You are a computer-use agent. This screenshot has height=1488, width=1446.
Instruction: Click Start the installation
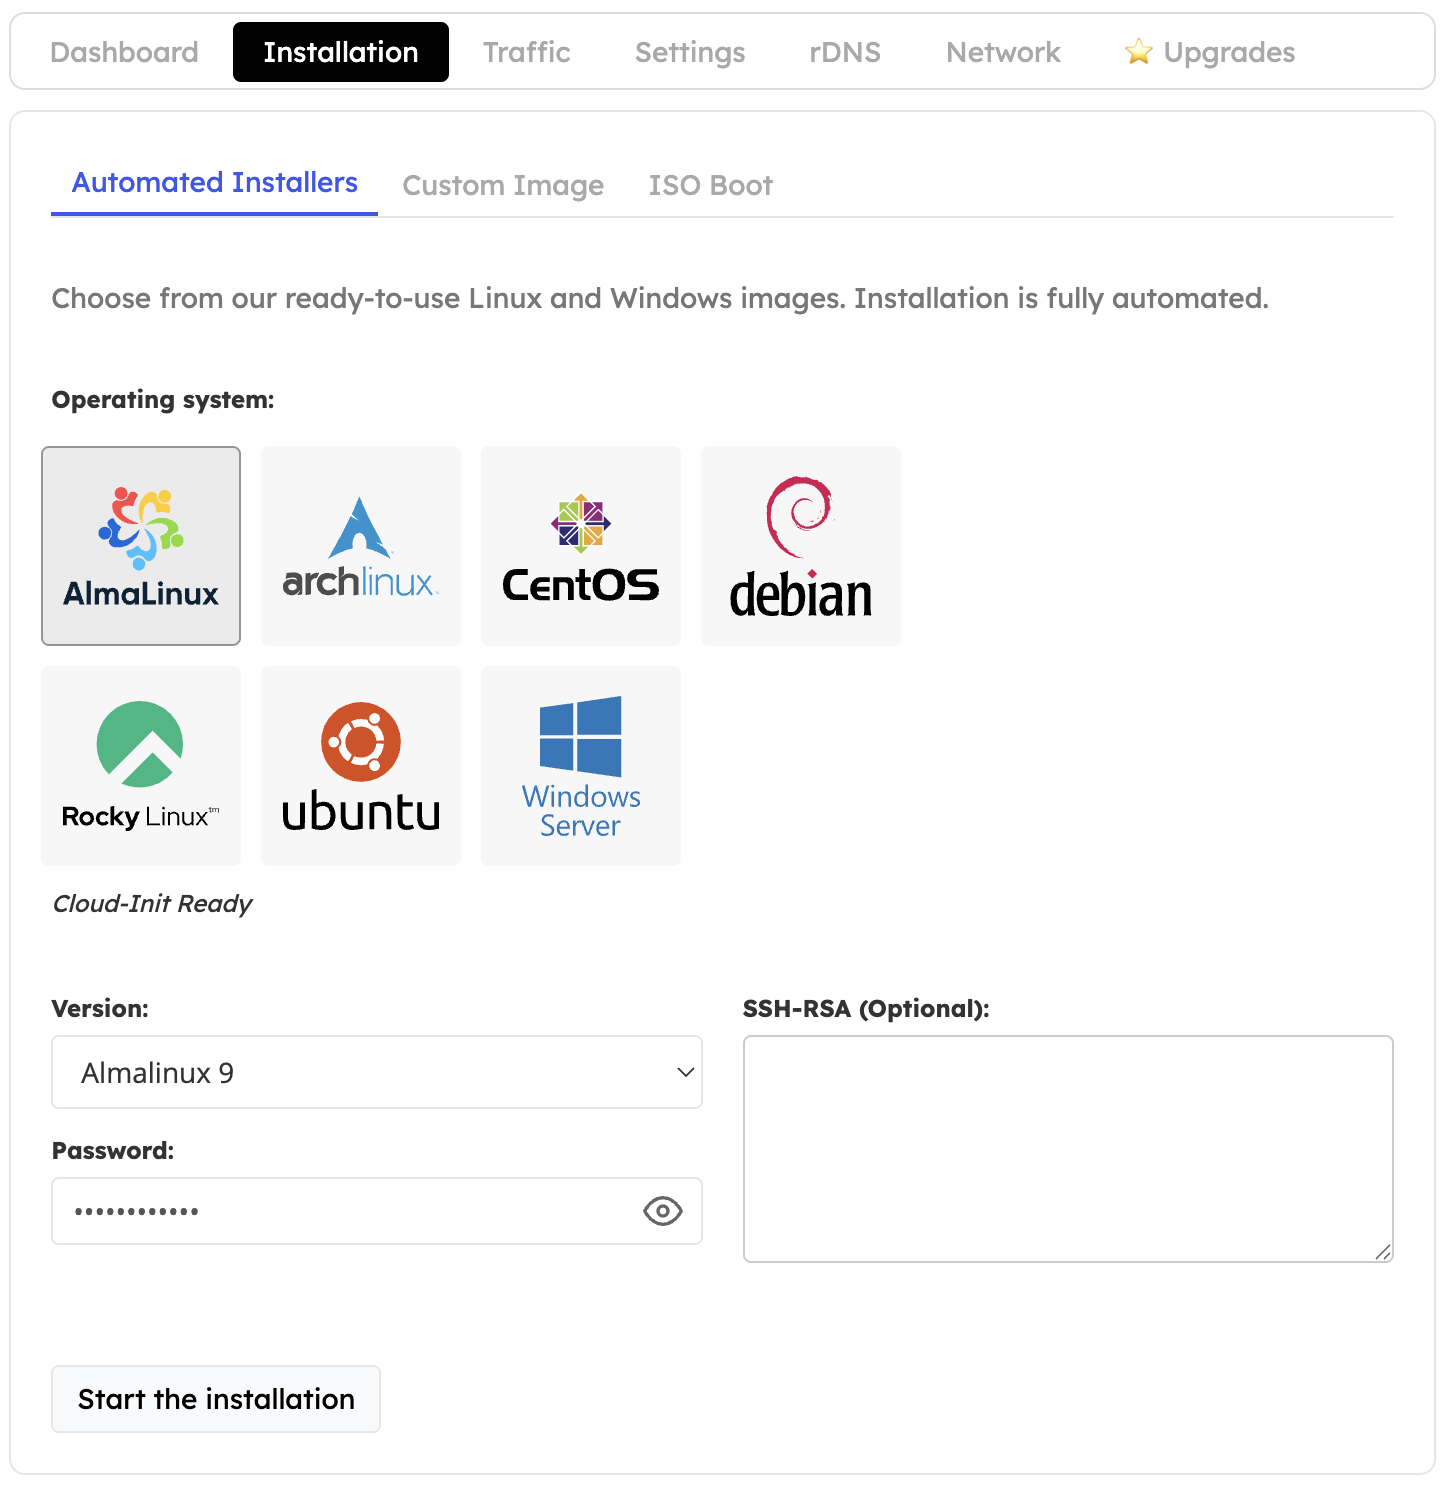tap(215, 1399)
